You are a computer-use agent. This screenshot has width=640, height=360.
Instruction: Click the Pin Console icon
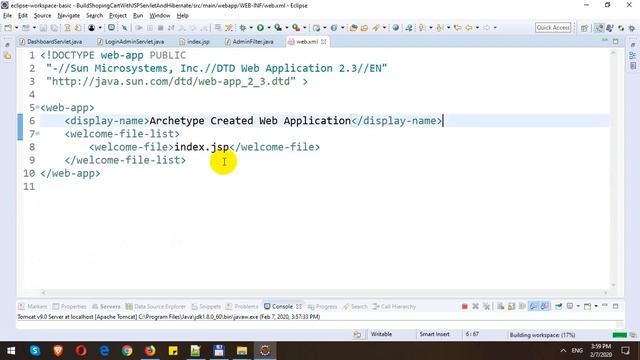(x=558, y=307)
